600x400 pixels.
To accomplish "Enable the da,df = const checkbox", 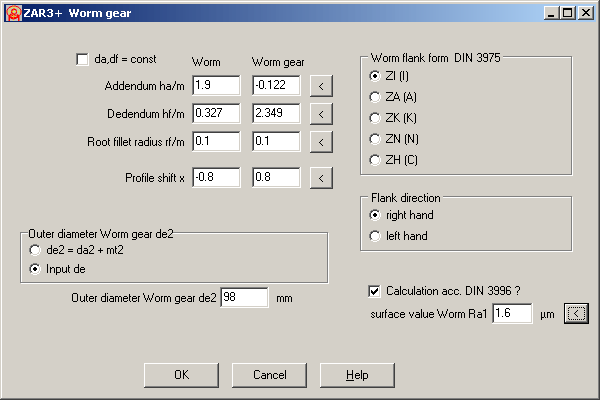I will pyautogui.click(x=82, y=60).
